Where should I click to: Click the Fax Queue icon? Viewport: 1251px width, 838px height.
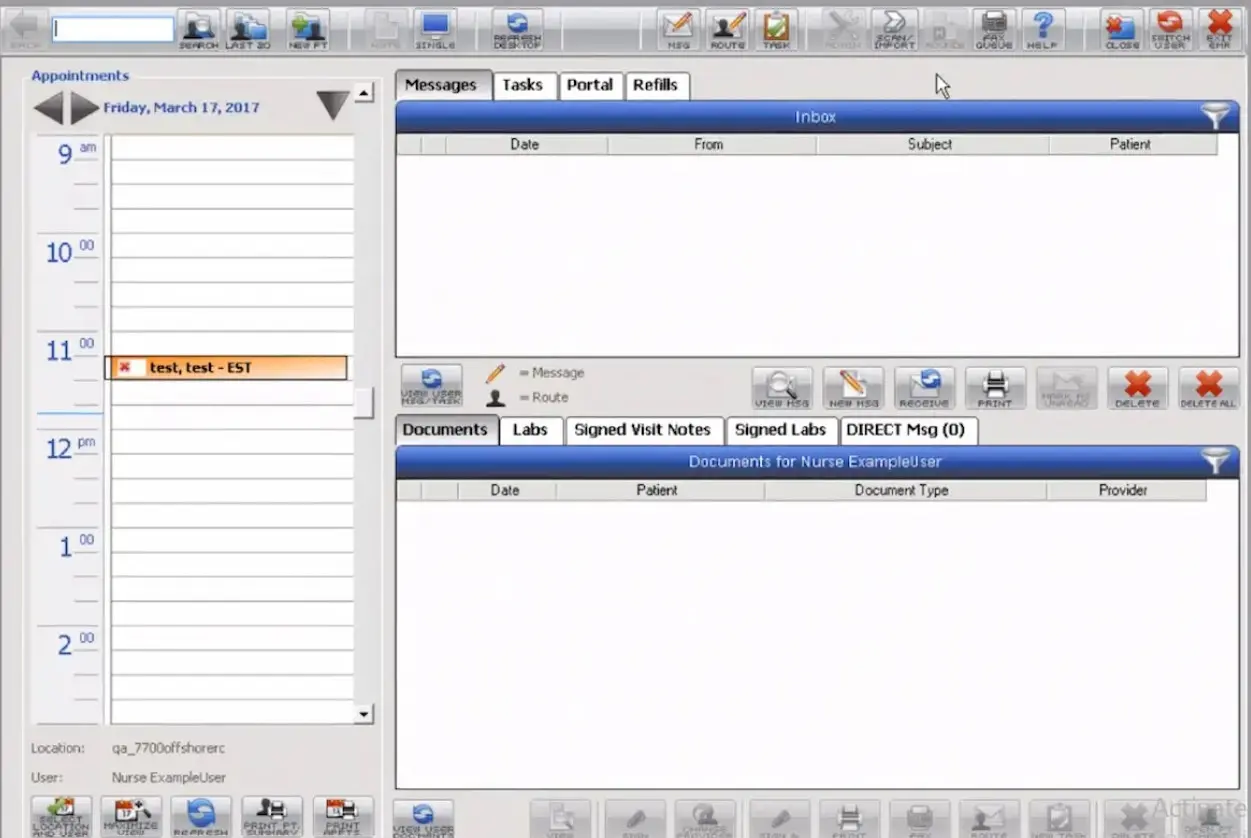click(x=993, y=30)
